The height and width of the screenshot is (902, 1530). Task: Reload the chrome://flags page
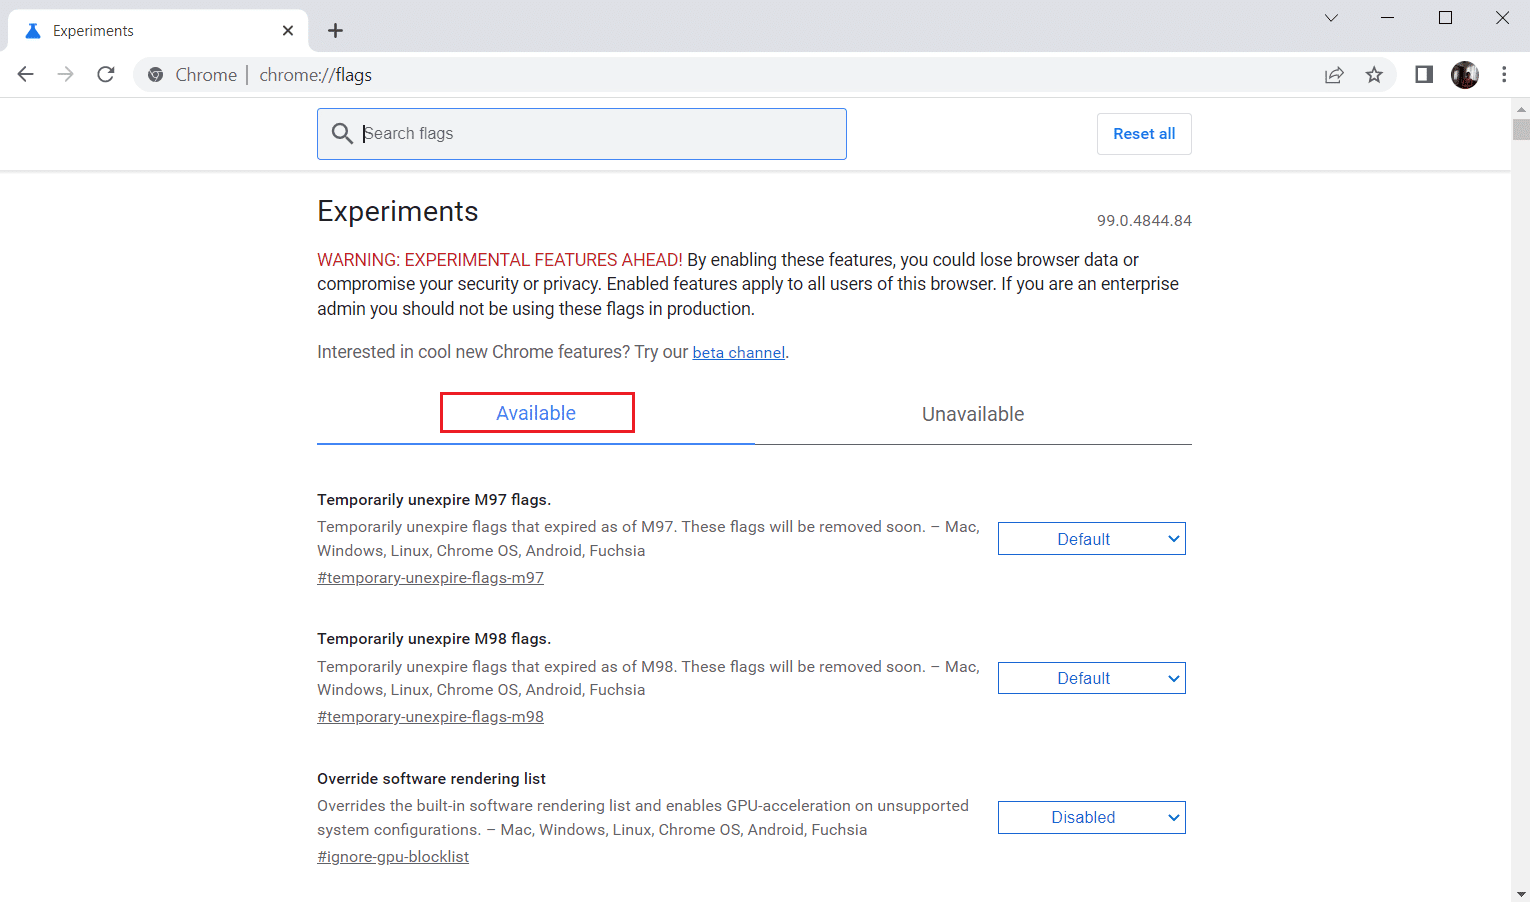click(106, 75)
